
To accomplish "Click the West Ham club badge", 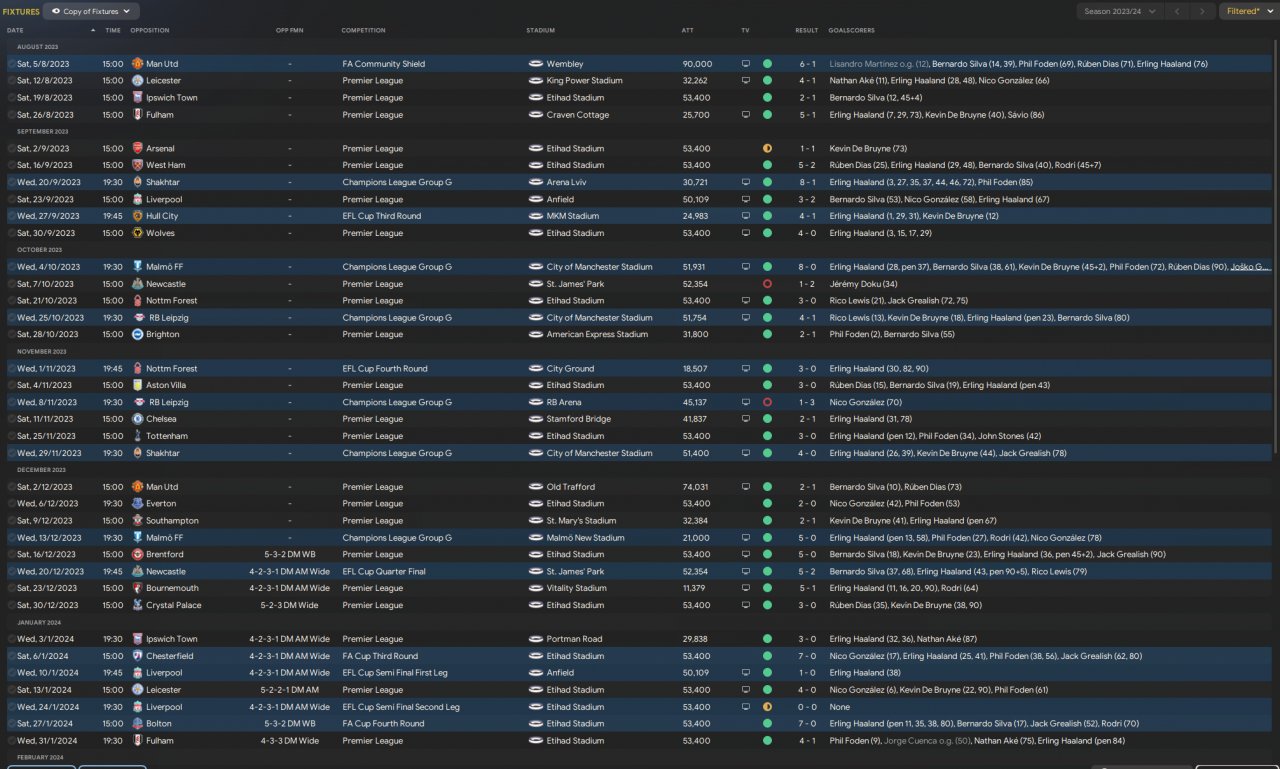I will [x=137, y=166].
